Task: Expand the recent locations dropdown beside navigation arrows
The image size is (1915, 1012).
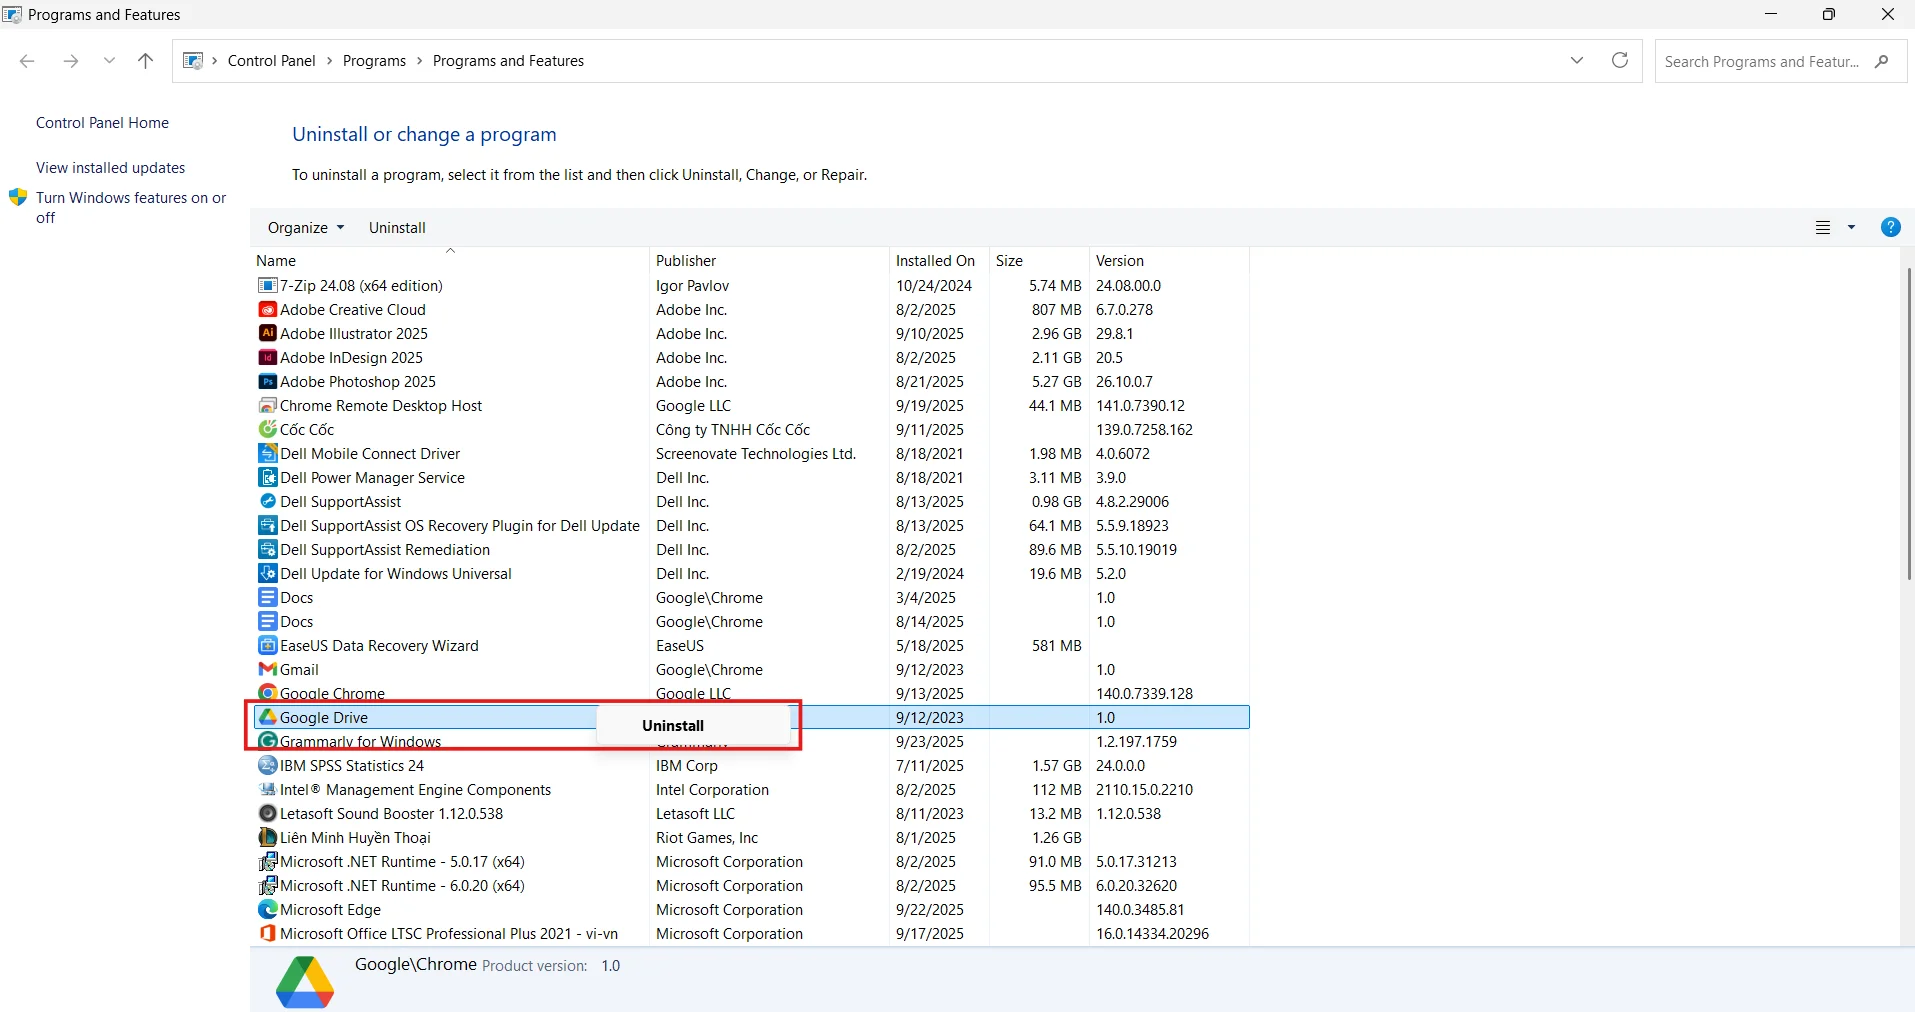Action: coord(108,61)
